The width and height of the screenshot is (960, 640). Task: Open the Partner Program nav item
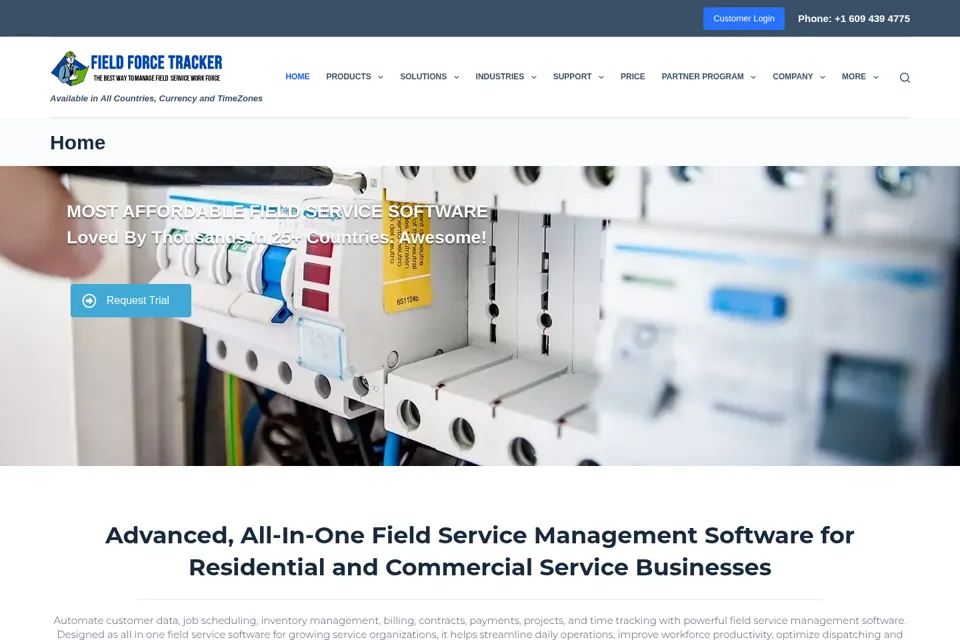(702, 77)
